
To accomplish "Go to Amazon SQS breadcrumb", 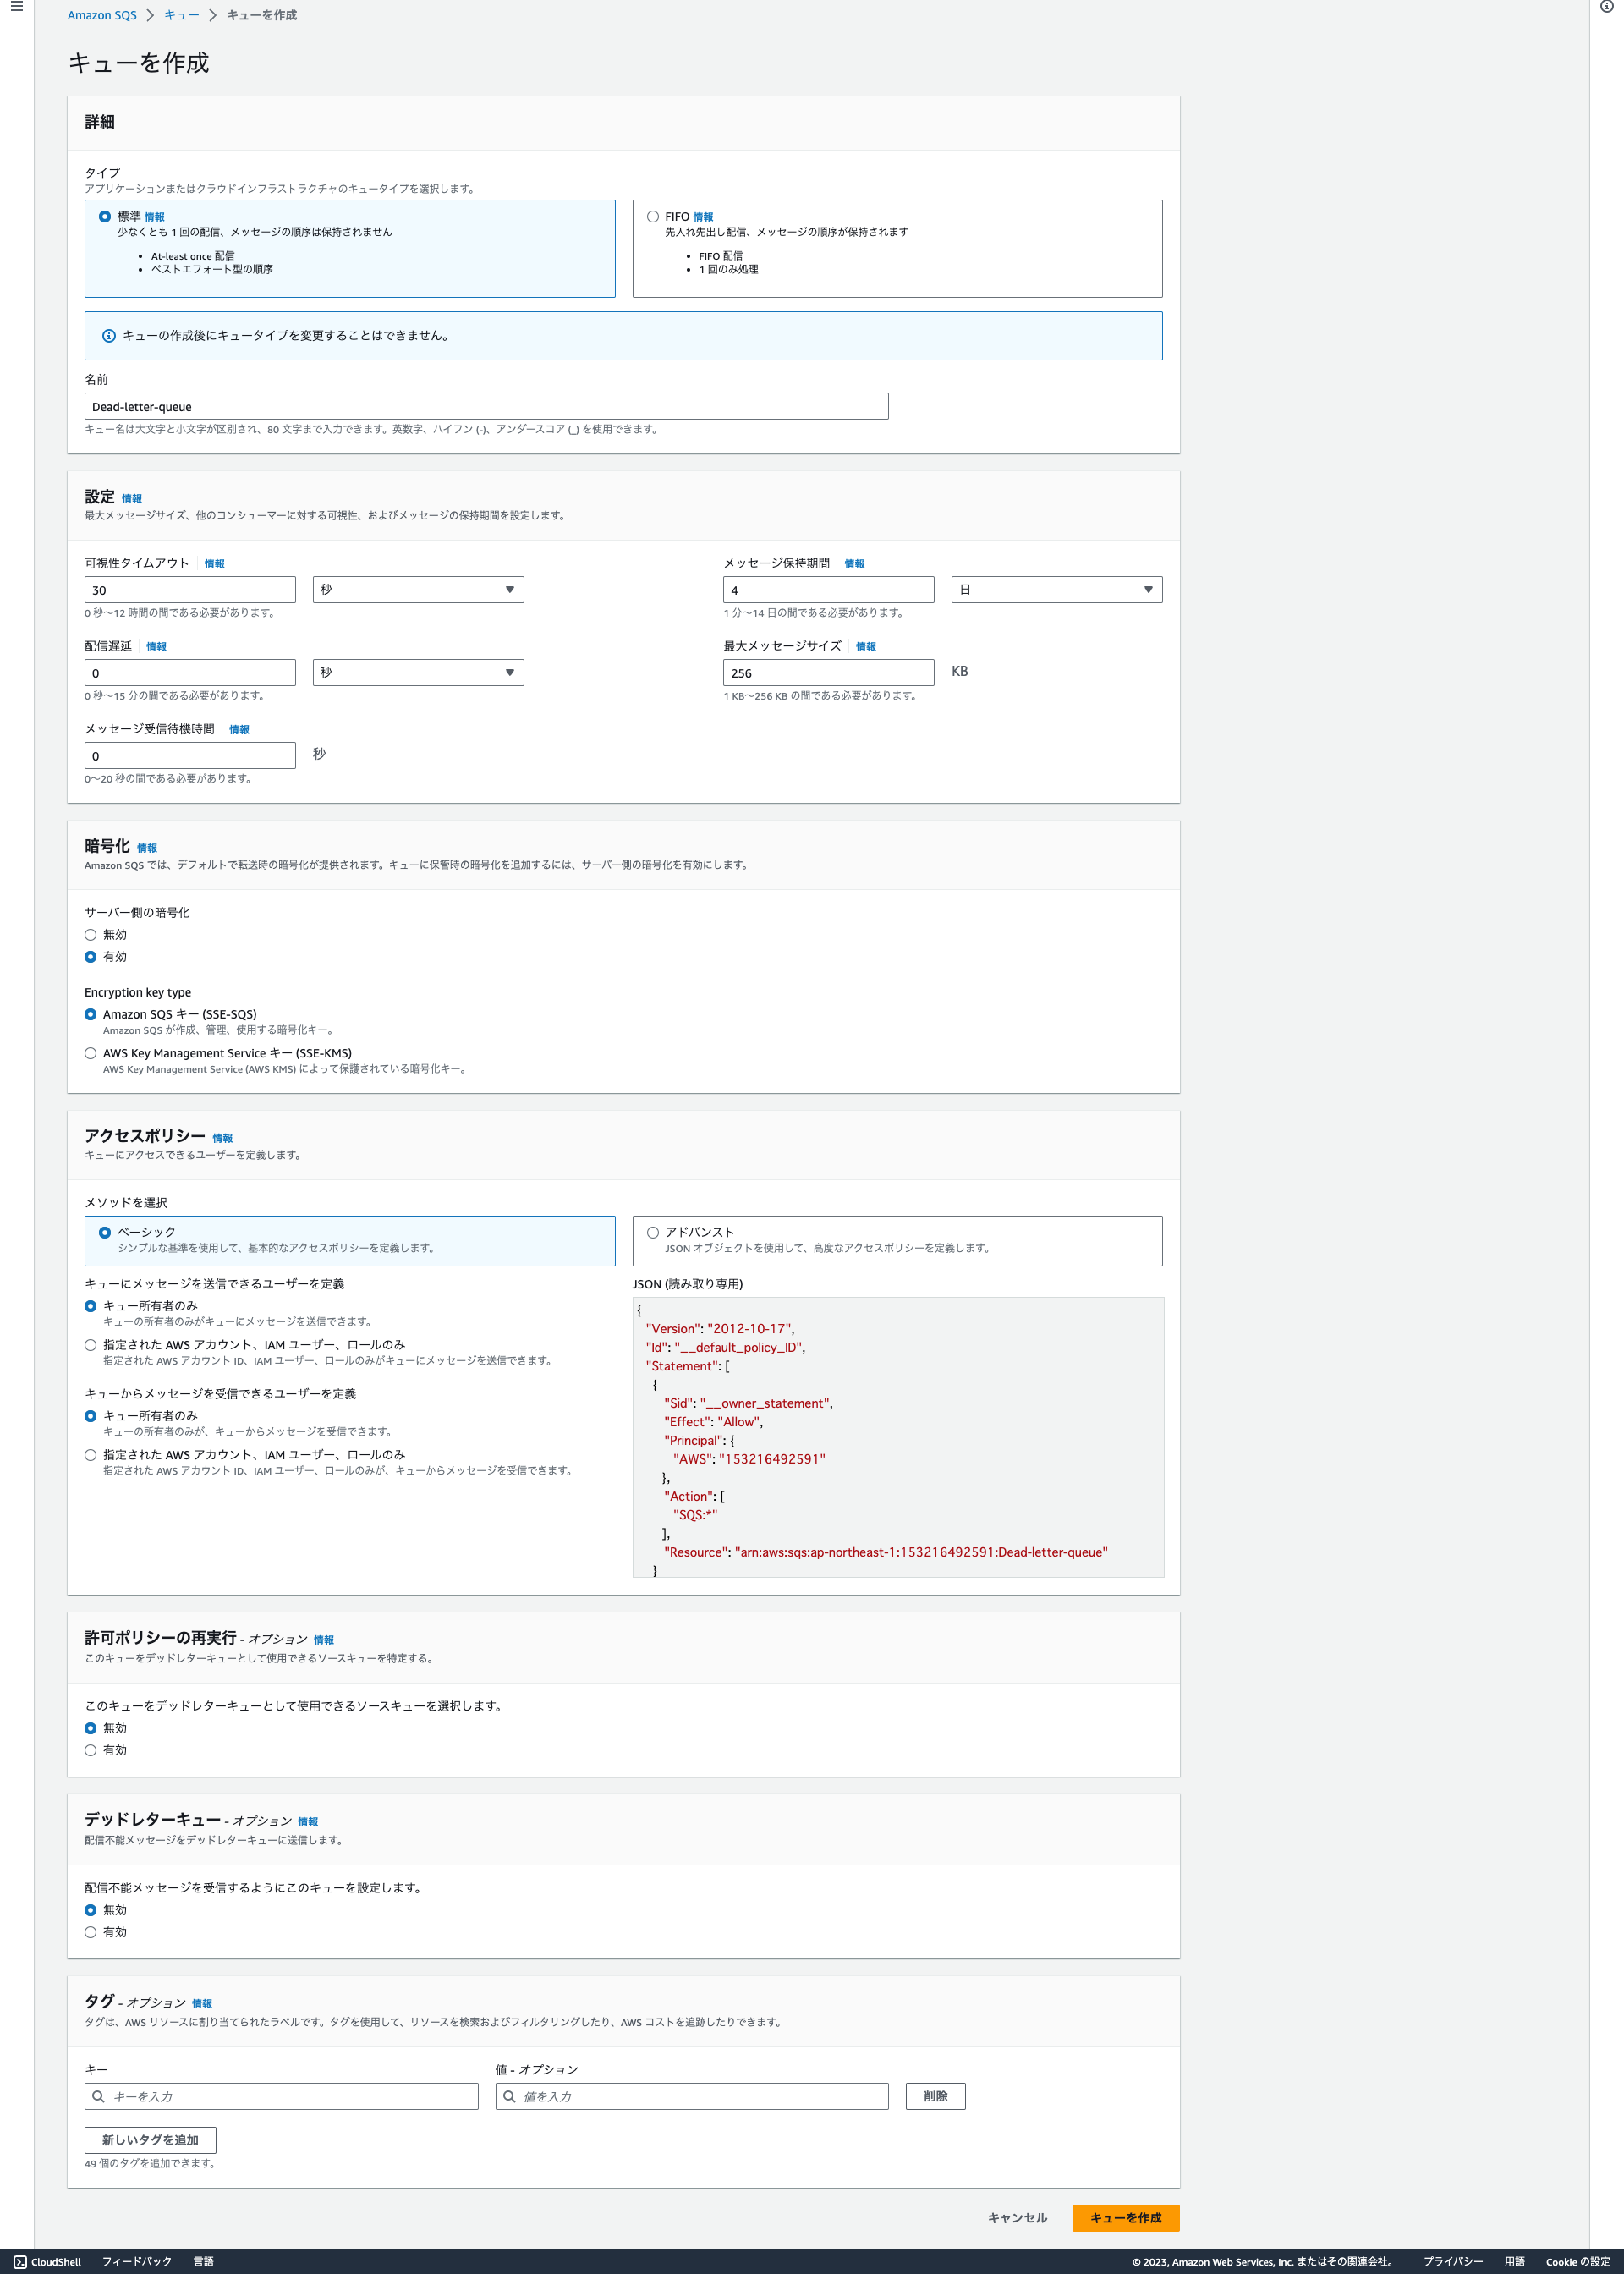I will 102,15.
